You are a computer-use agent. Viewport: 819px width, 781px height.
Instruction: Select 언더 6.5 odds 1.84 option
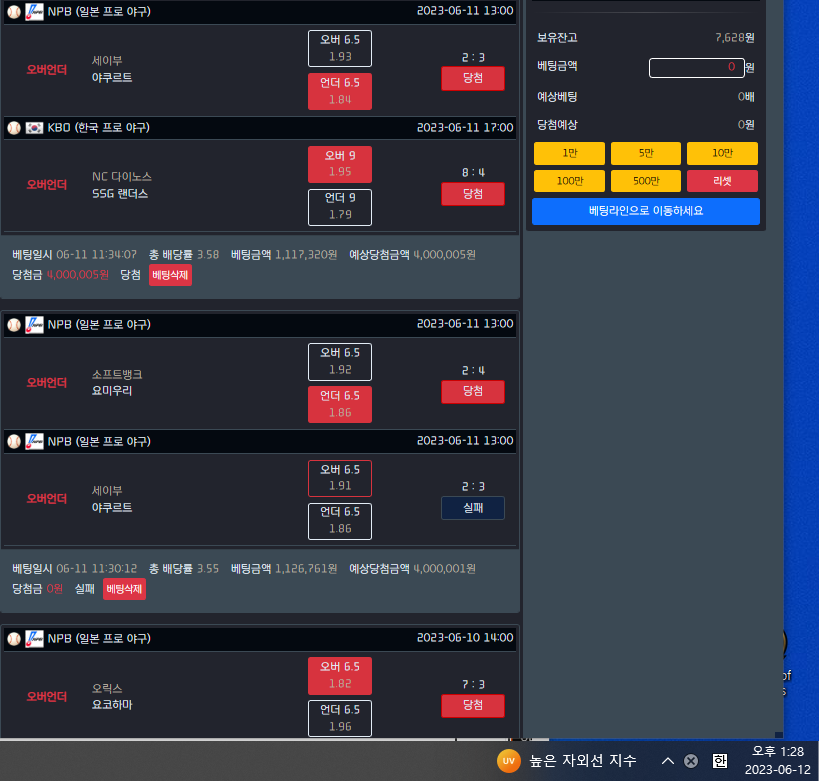coord(340,91)
